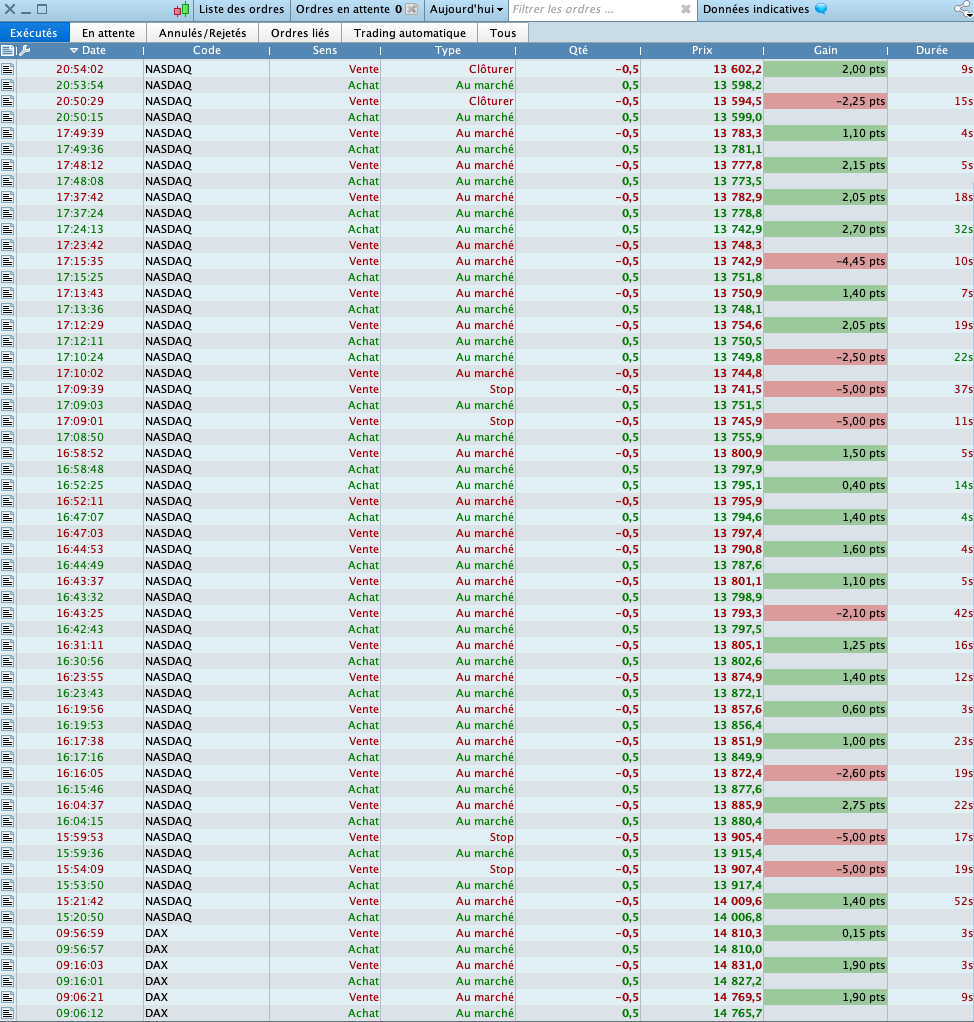
Task: Open detail icon for the 20:54:02 order
Action: coord(7,69)
